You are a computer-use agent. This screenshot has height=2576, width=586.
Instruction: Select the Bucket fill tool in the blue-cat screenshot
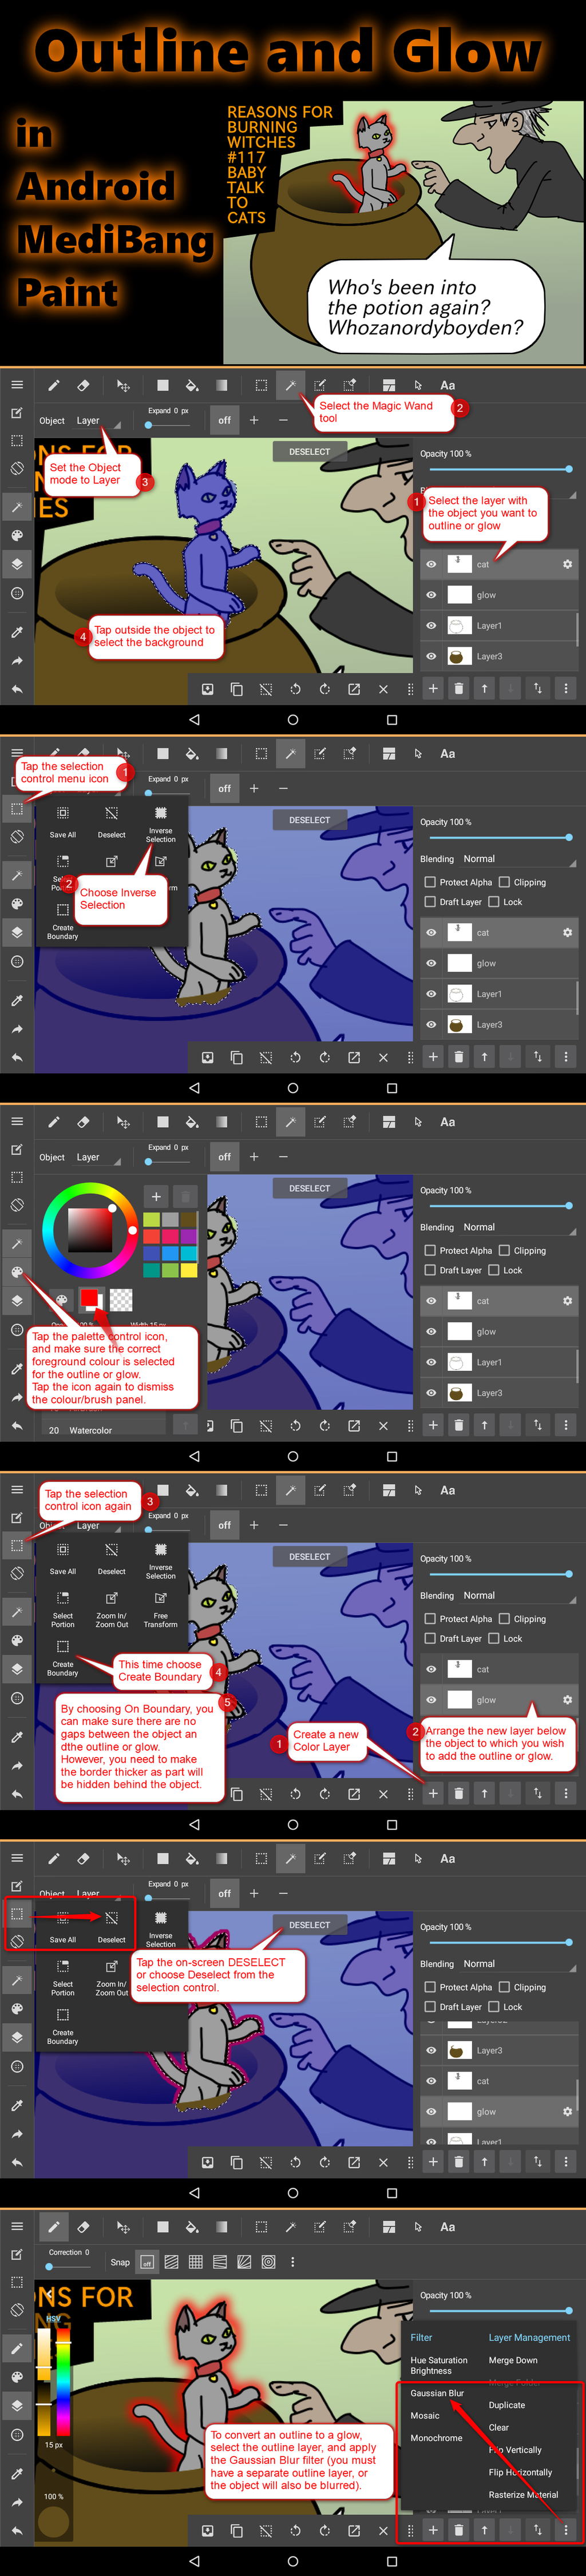tap(191, 385)
